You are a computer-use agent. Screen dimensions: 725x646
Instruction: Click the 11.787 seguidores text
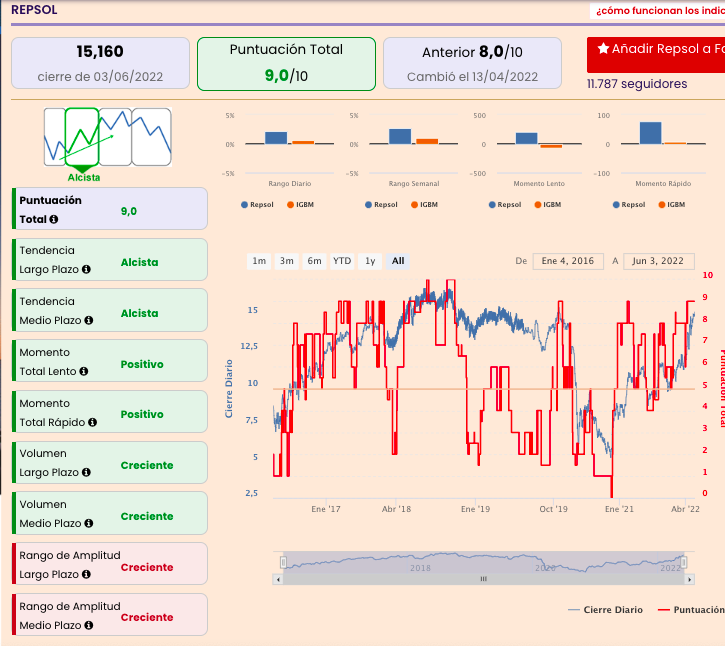(637, 84)
